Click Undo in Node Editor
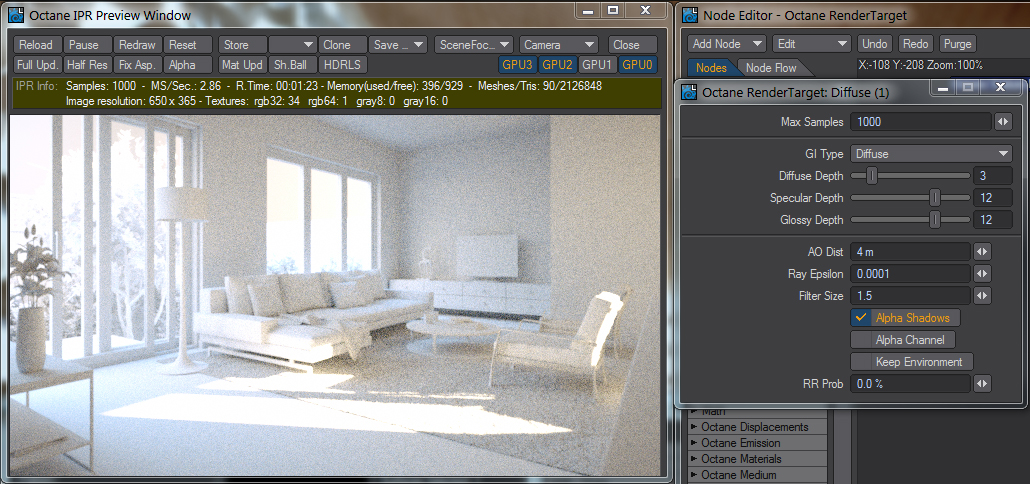This screenshot has height=484, width=1030. pos(875,44)
